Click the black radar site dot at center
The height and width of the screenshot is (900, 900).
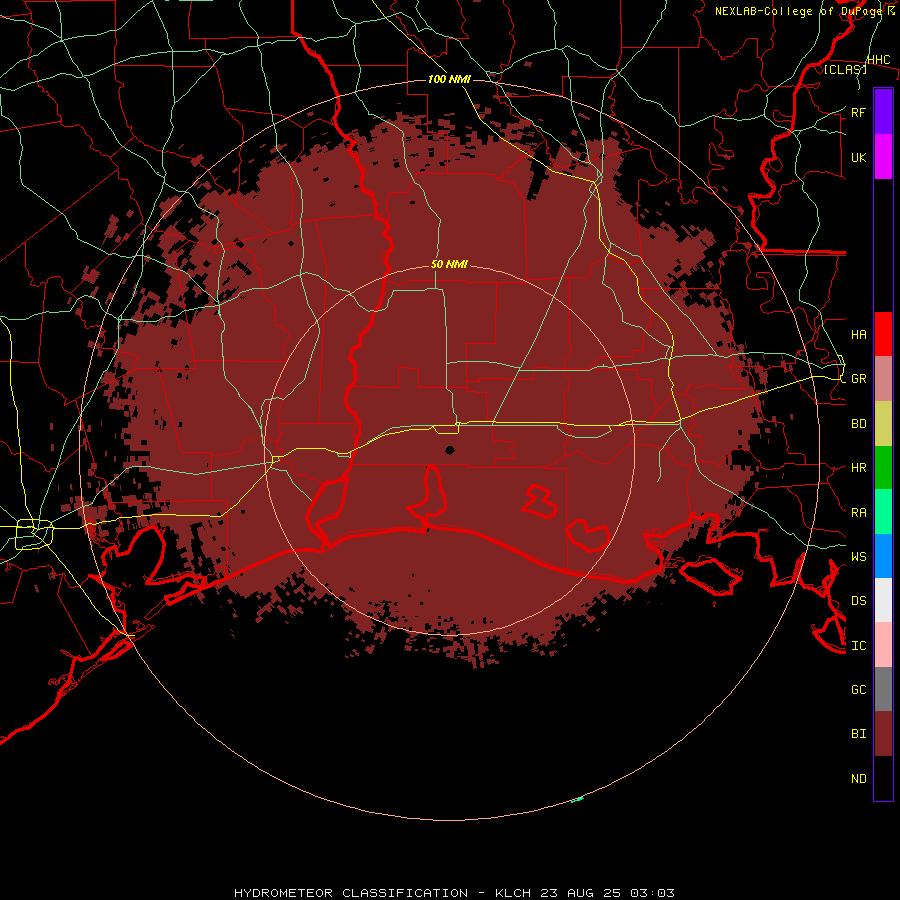[x=449, y=450]
